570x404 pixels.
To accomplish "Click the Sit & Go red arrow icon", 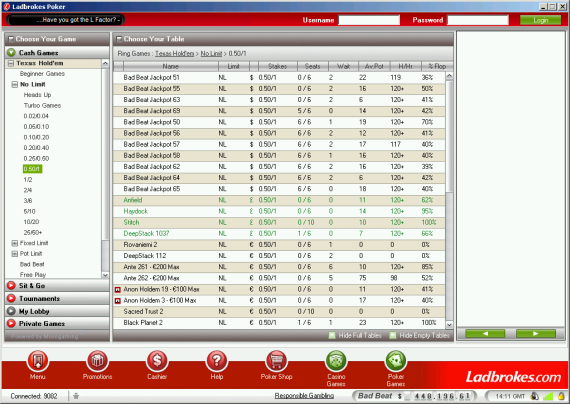I will pyautogui.click(x=11, y=285).
